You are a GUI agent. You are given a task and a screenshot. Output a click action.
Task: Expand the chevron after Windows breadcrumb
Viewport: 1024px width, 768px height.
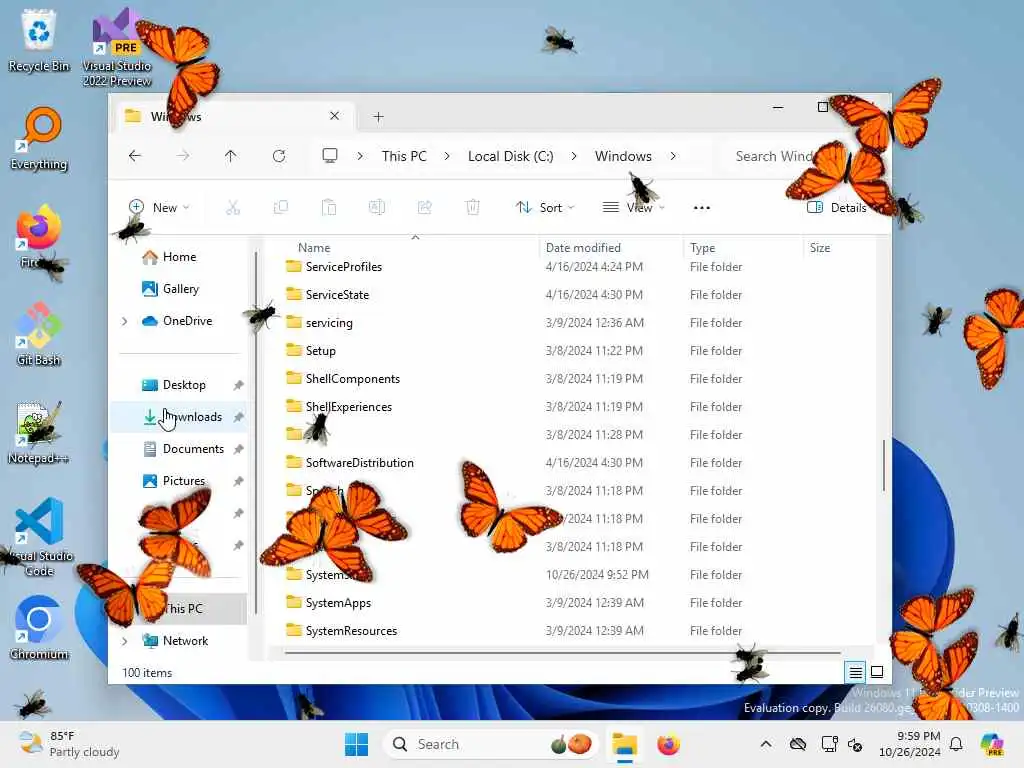tap(673, 156)
